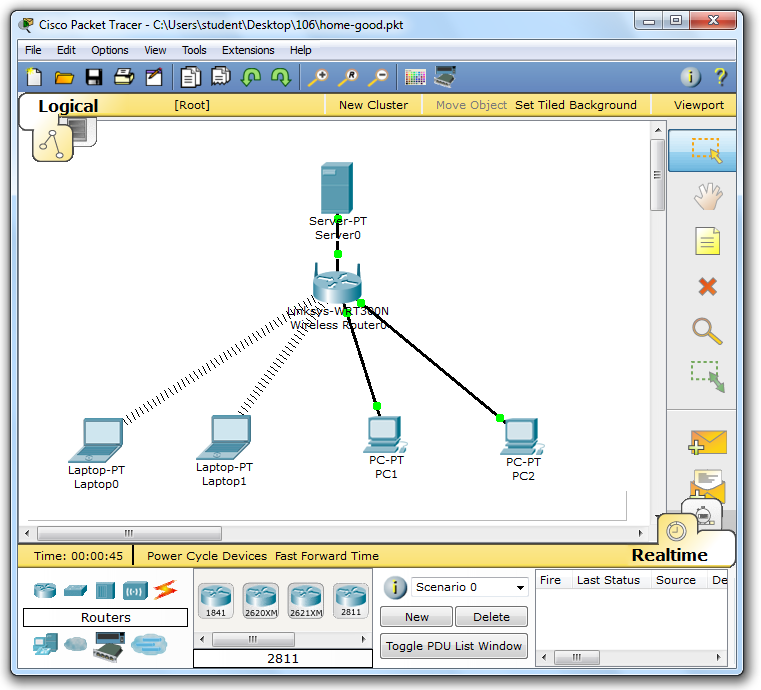761x690 pixels.
Task: Select the Hubs device category icon
Action: point(105,590)
